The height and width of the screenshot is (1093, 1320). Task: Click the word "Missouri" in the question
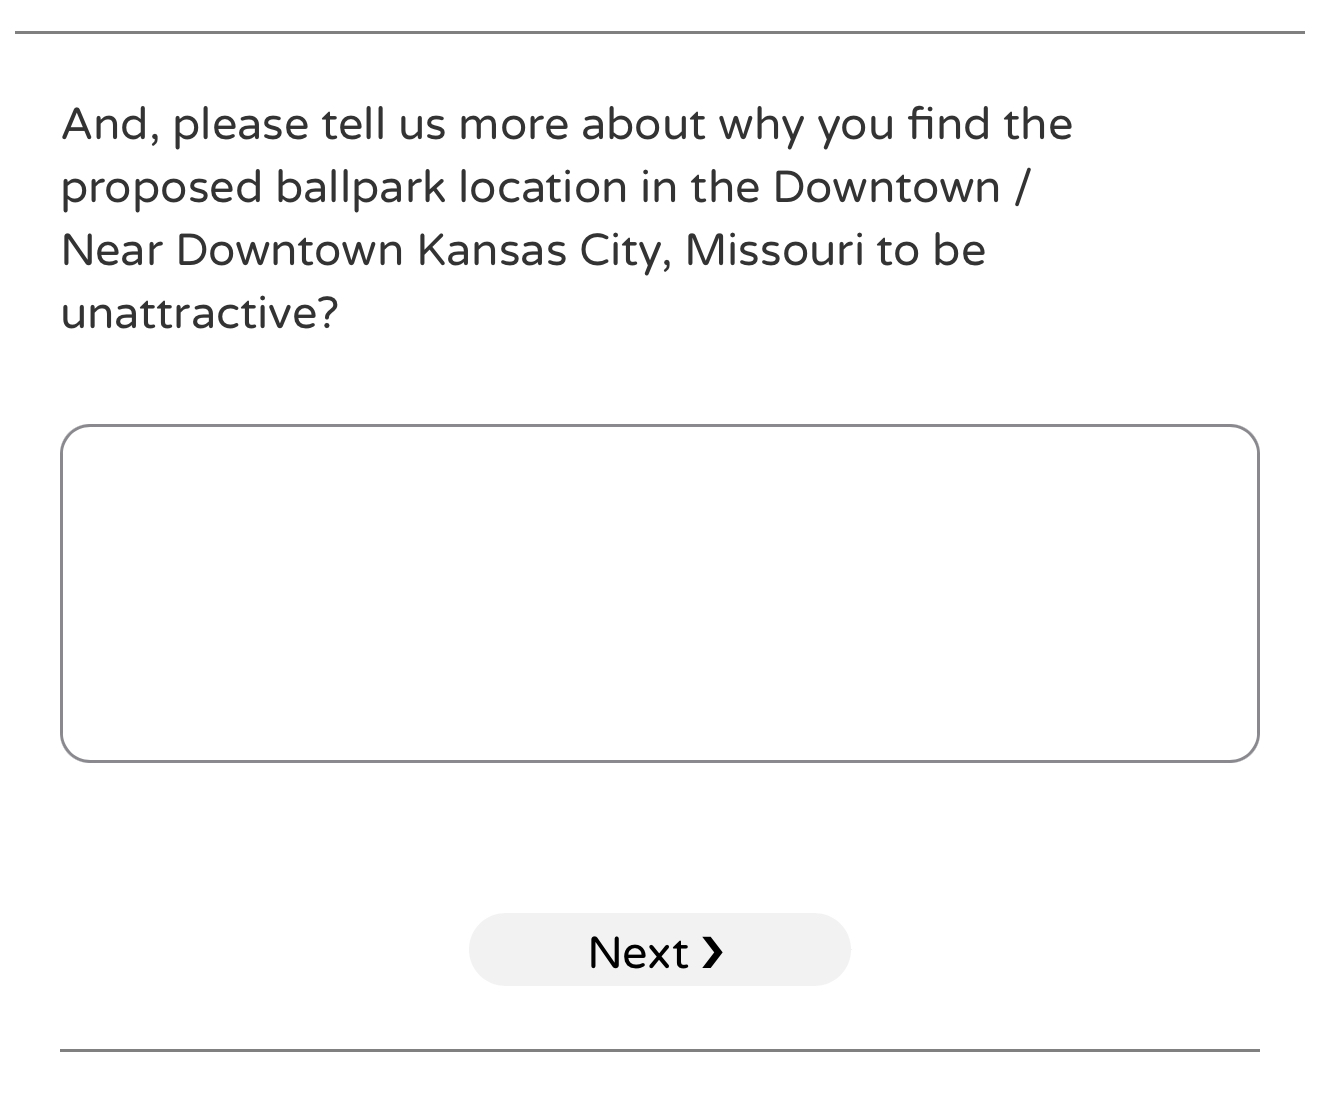[x=774, y=250]
